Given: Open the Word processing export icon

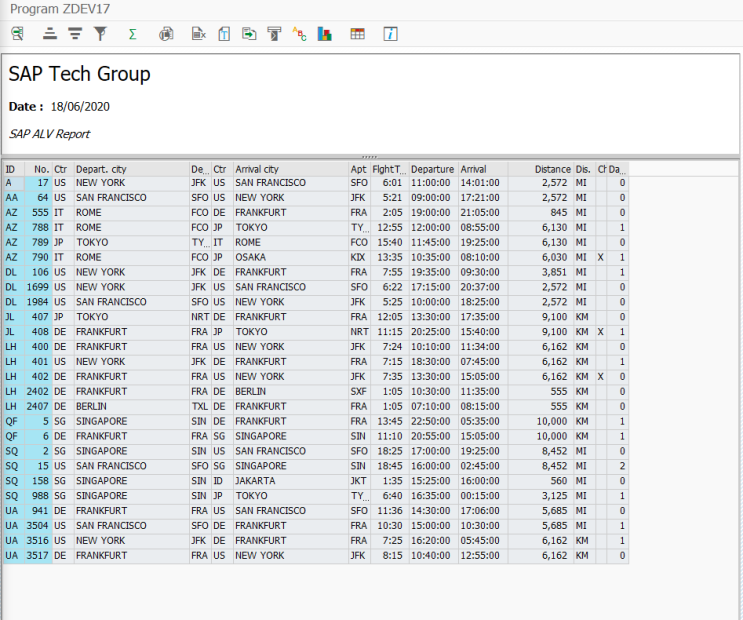Looking at the screenshot, I should [x=224, y=34].
